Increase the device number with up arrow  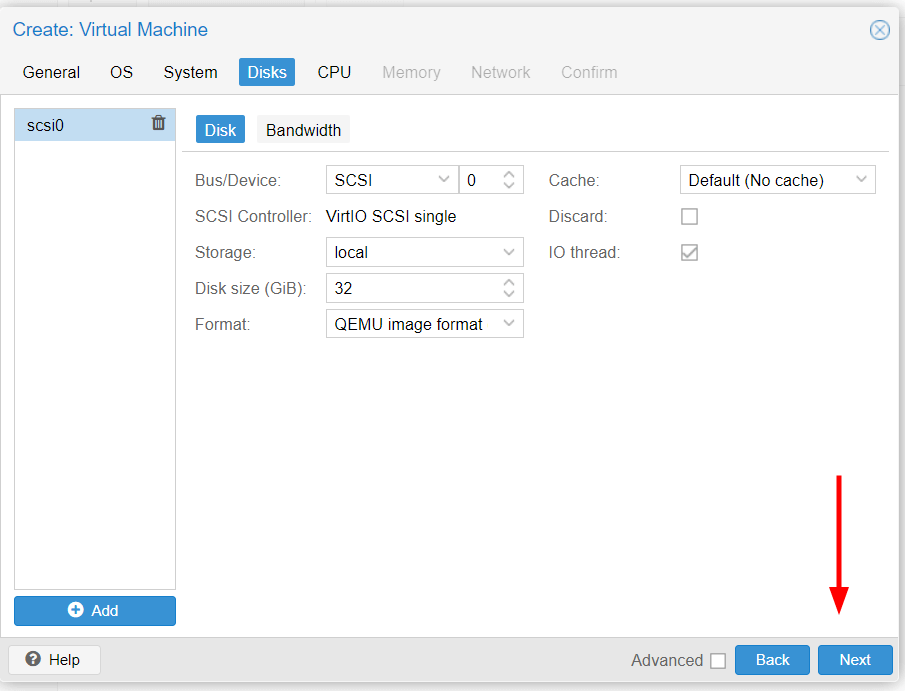(x=509, y=174)
